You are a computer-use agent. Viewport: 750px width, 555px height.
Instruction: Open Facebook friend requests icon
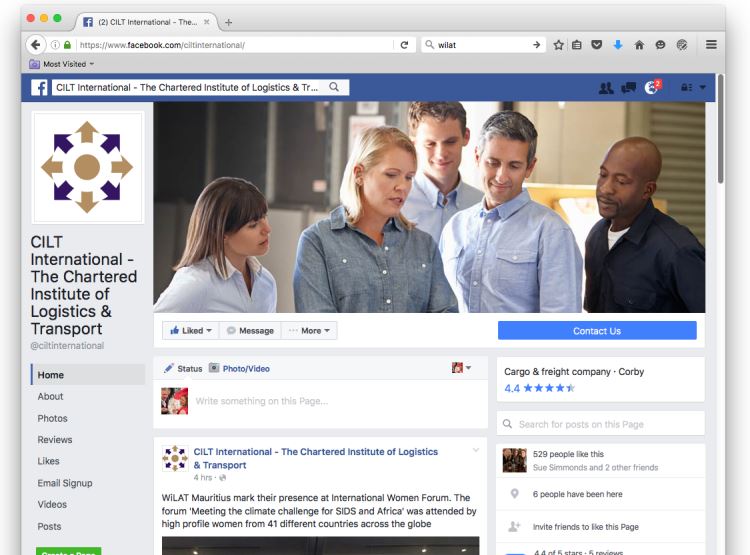[x=606, y=88]
